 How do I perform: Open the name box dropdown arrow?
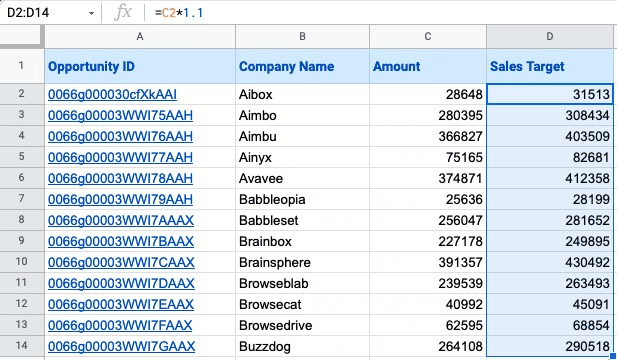[91, 13]
